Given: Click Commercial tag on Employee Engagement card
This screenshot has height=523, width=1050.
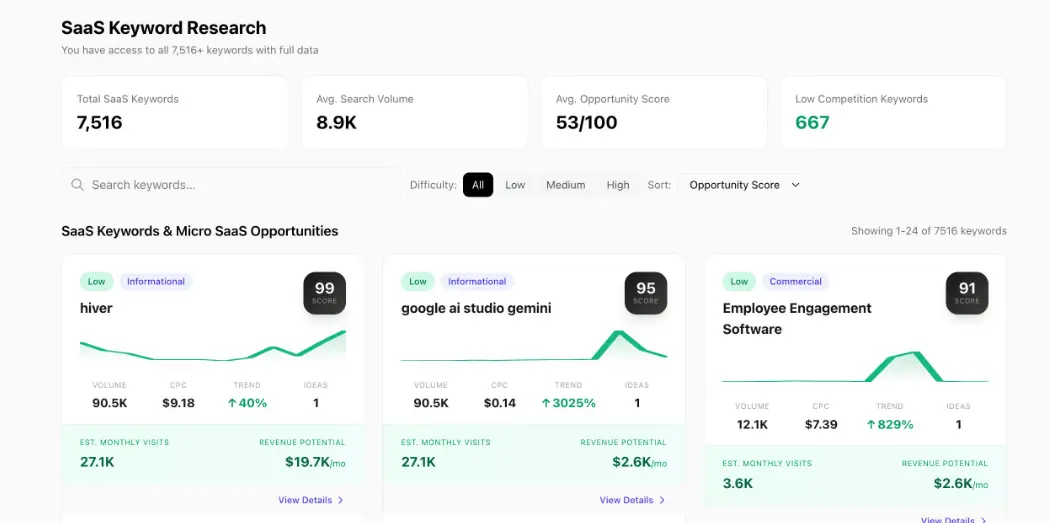Looking at the screenshot, I should [x=796, y=281].
